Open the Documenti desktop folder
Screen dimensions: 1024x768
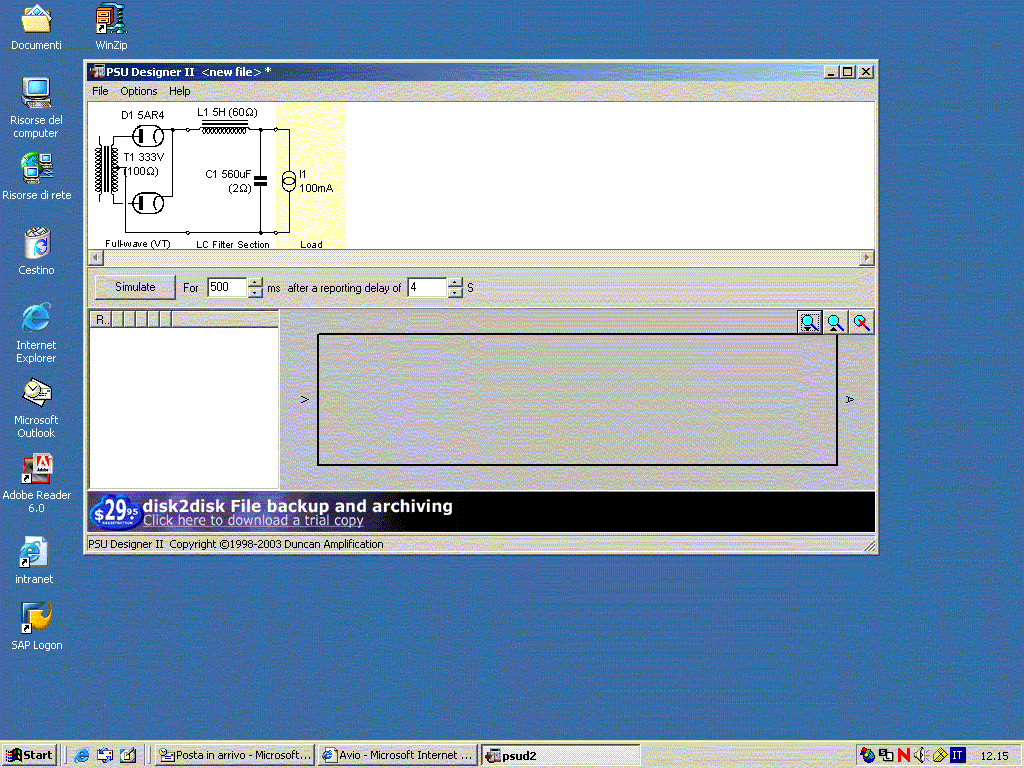pos(36,27)
